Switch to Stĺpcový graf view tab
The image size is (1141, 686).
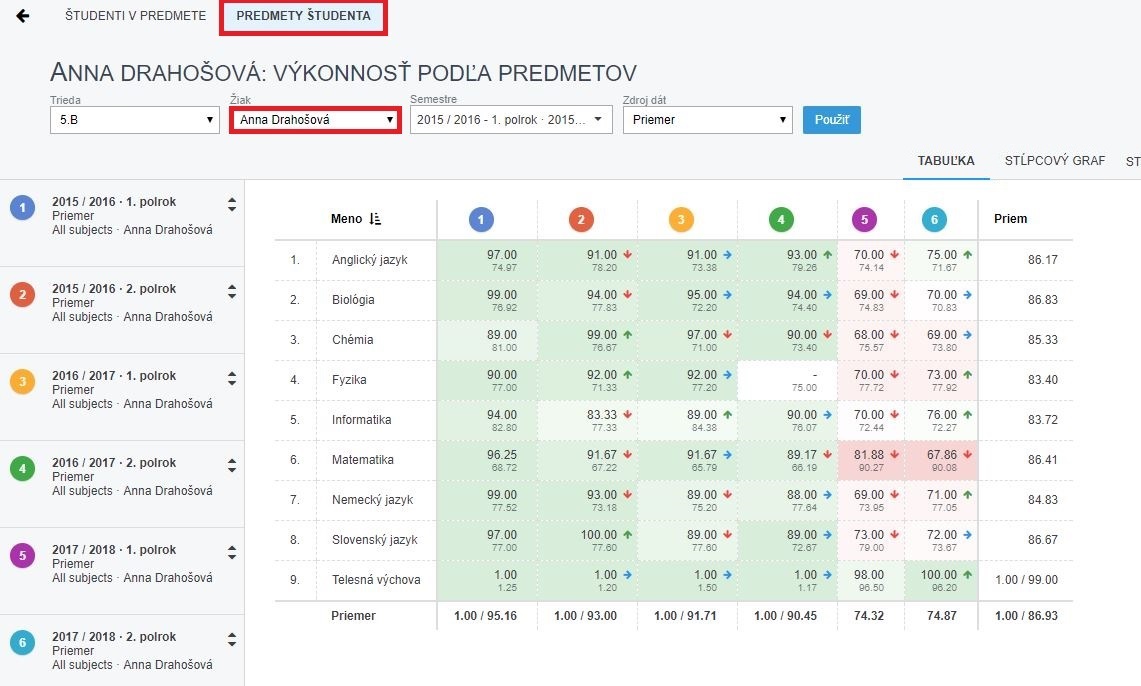pyautogui.click(x=1056, y=161)
